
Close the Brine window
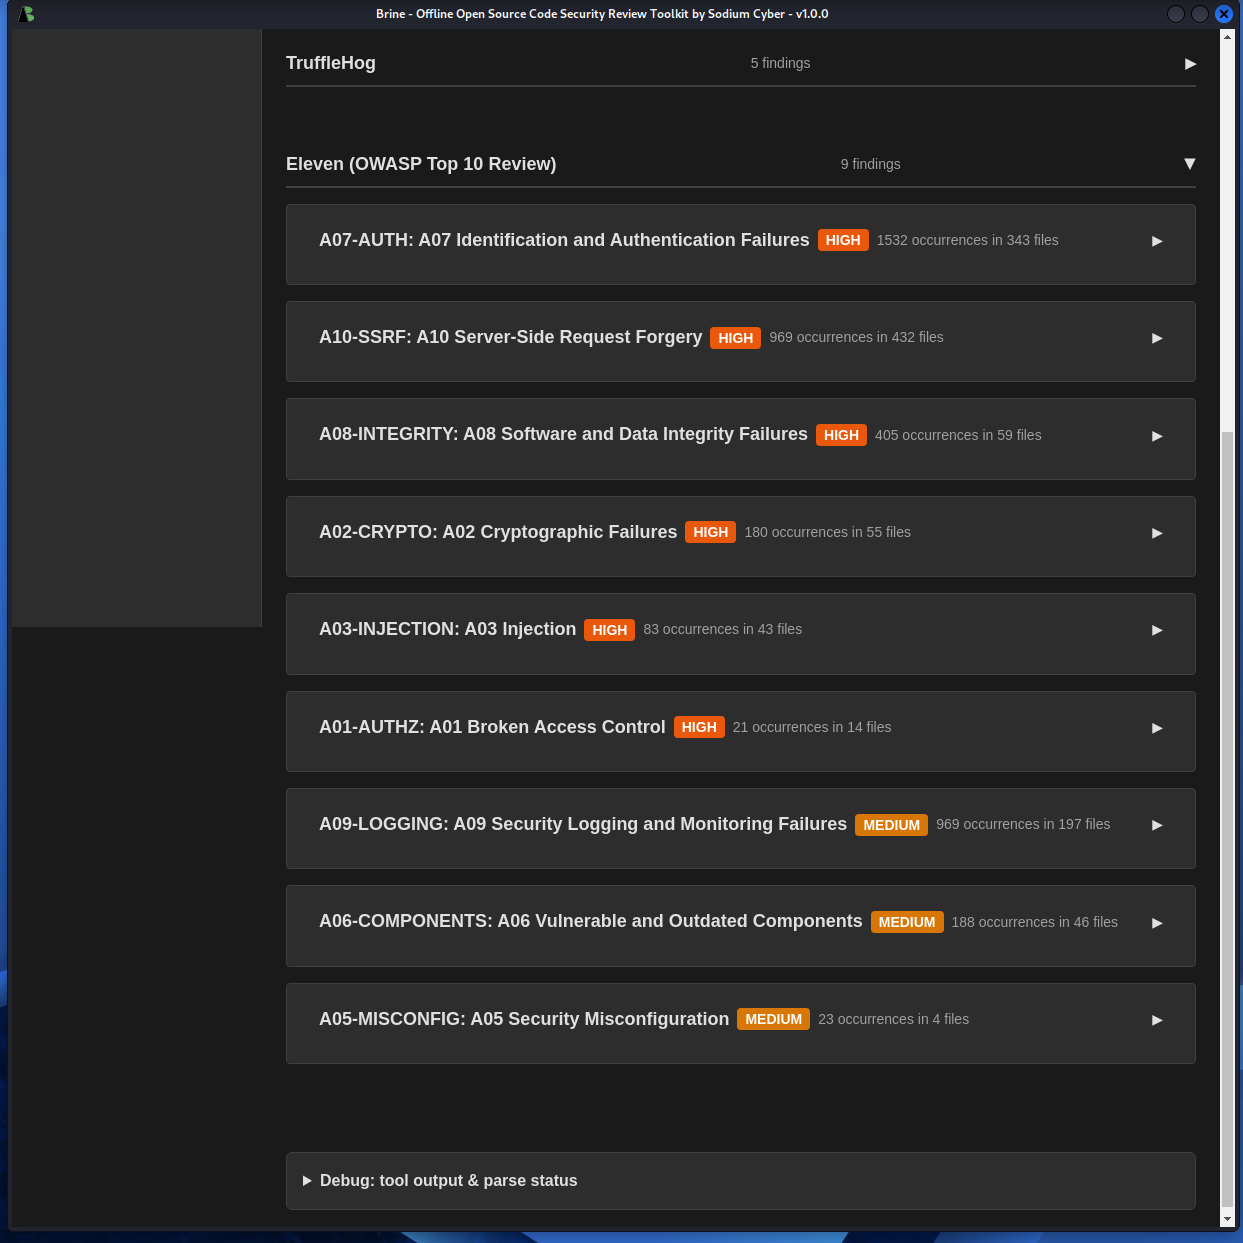(1223, 14)
